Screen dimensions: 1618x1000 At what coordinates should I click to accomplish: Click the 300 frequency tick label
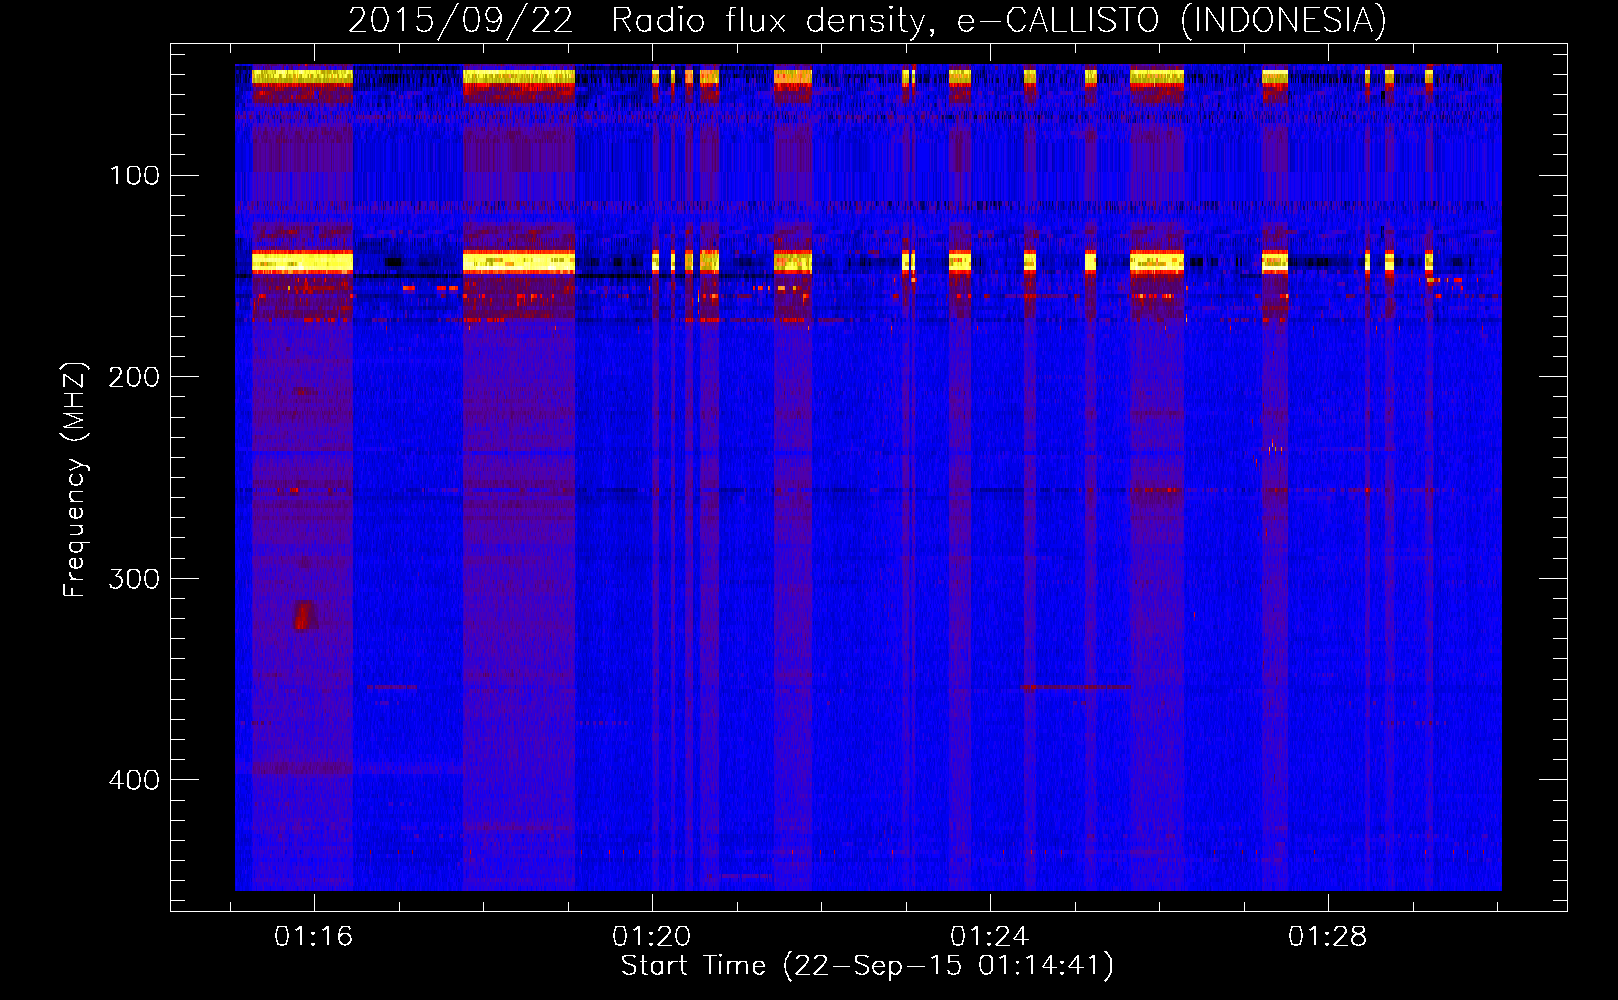pyautogui.click(x=134, y=579)
